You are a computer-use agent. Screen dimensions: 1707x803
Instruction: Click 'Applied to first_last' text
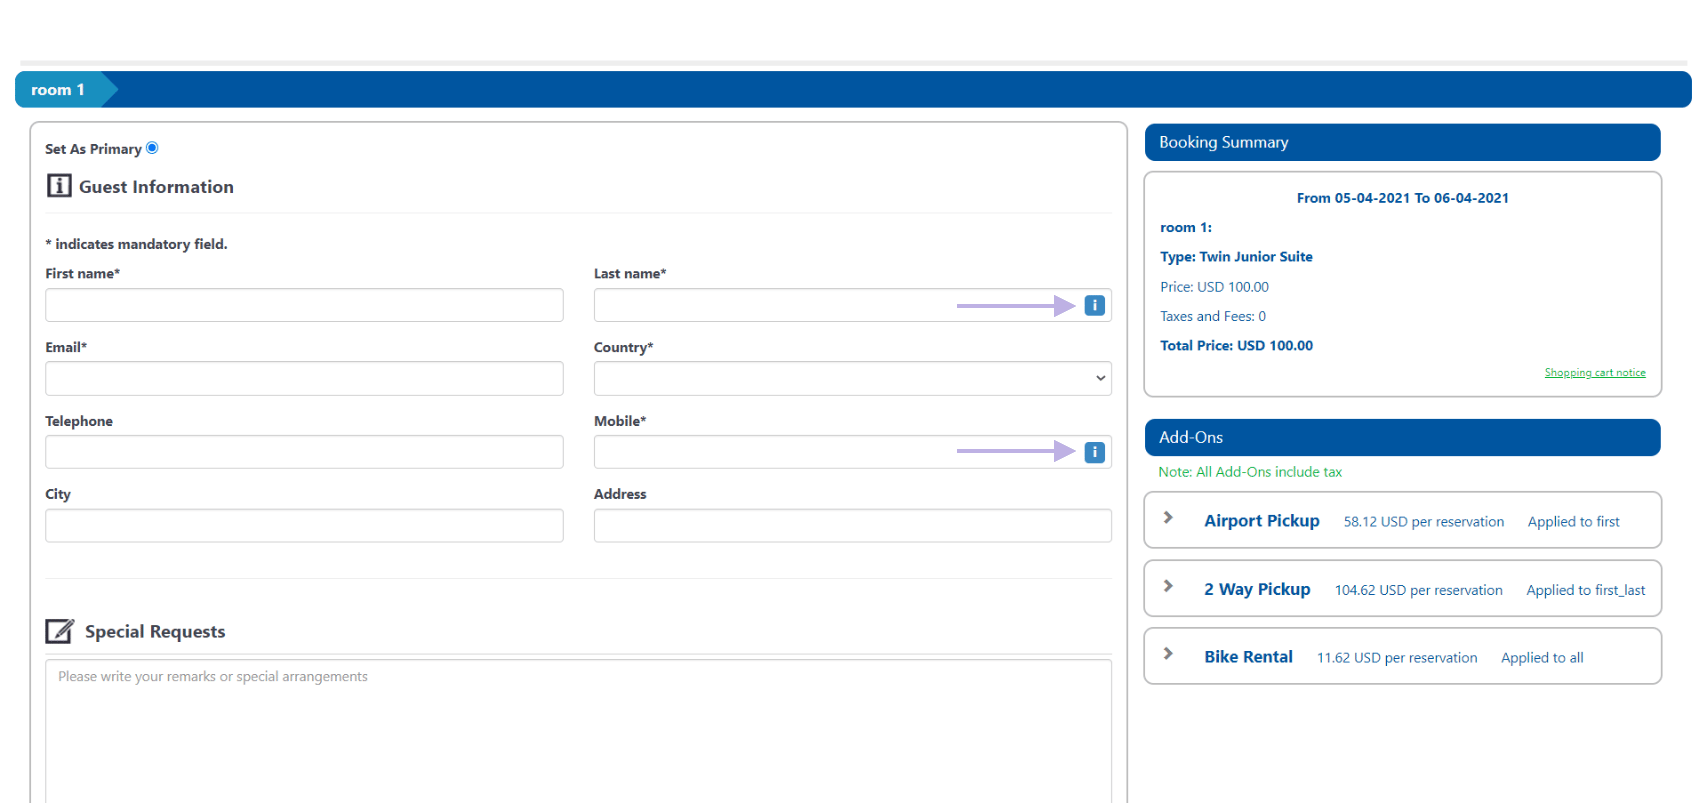coord(1585,591)
